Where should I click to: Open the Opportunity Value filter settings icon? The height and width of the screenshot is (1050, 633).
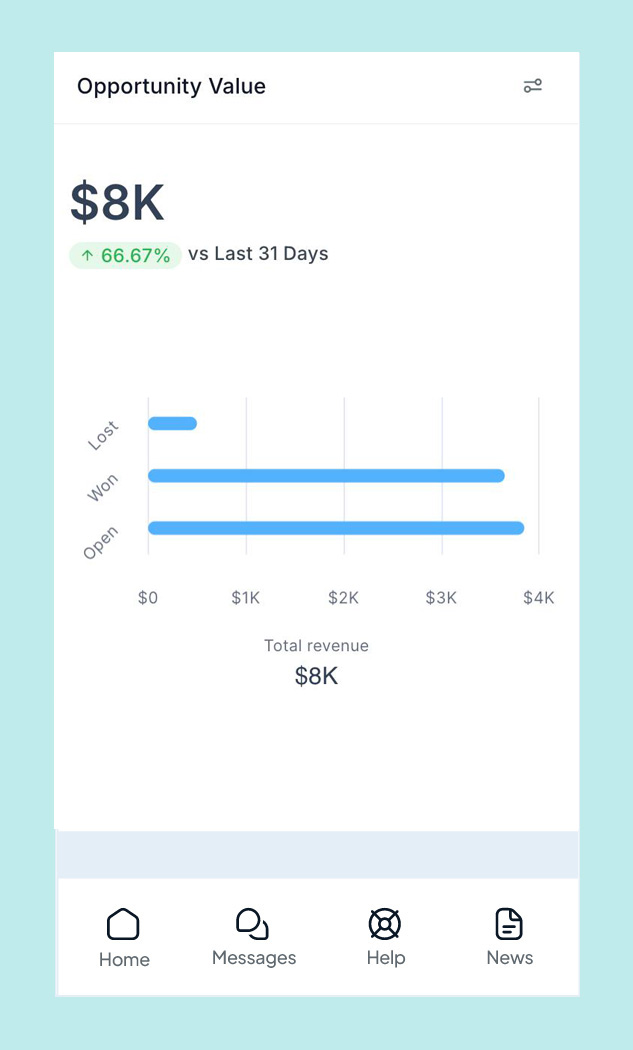click(x=533, y=86)
